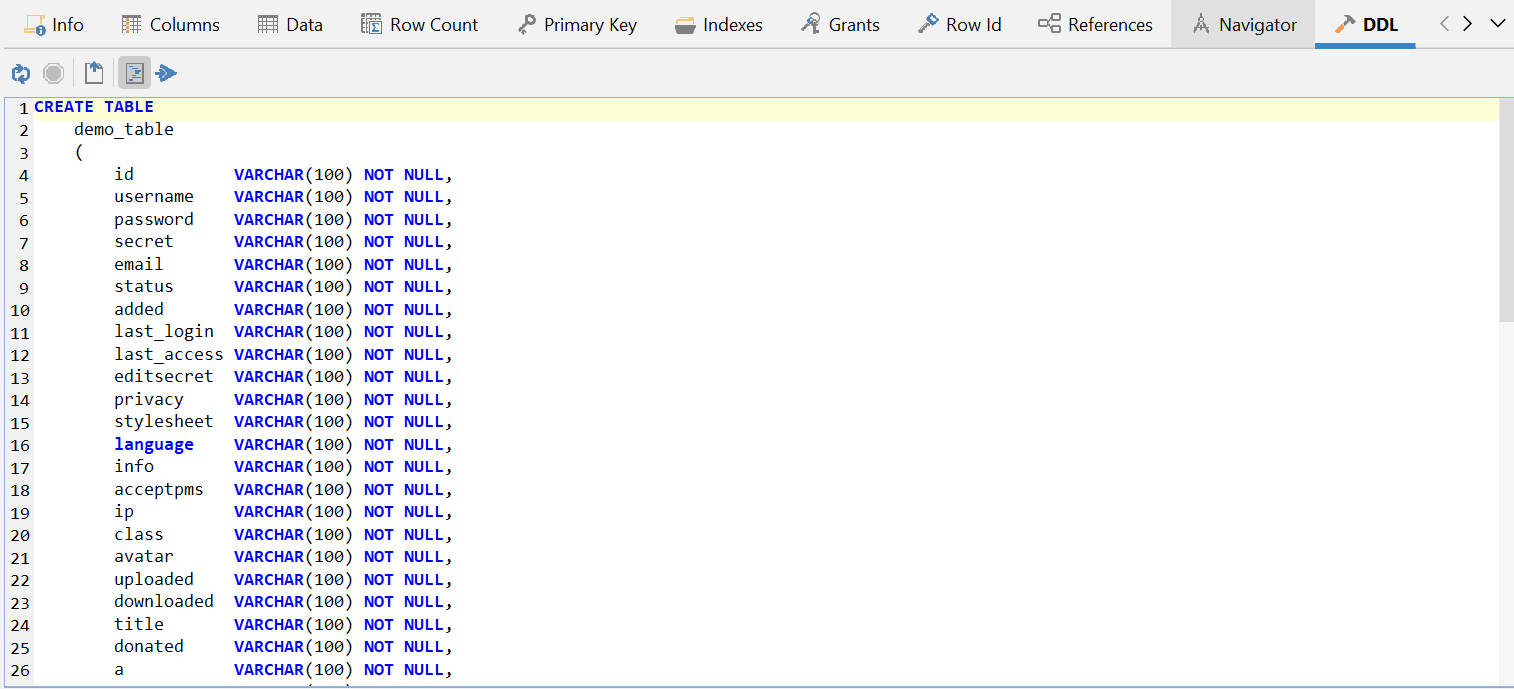Viewport: 1514px width, 689px height.
Task: Click the right arrow to scroll tabs
Action: [x=1466, y=24]
